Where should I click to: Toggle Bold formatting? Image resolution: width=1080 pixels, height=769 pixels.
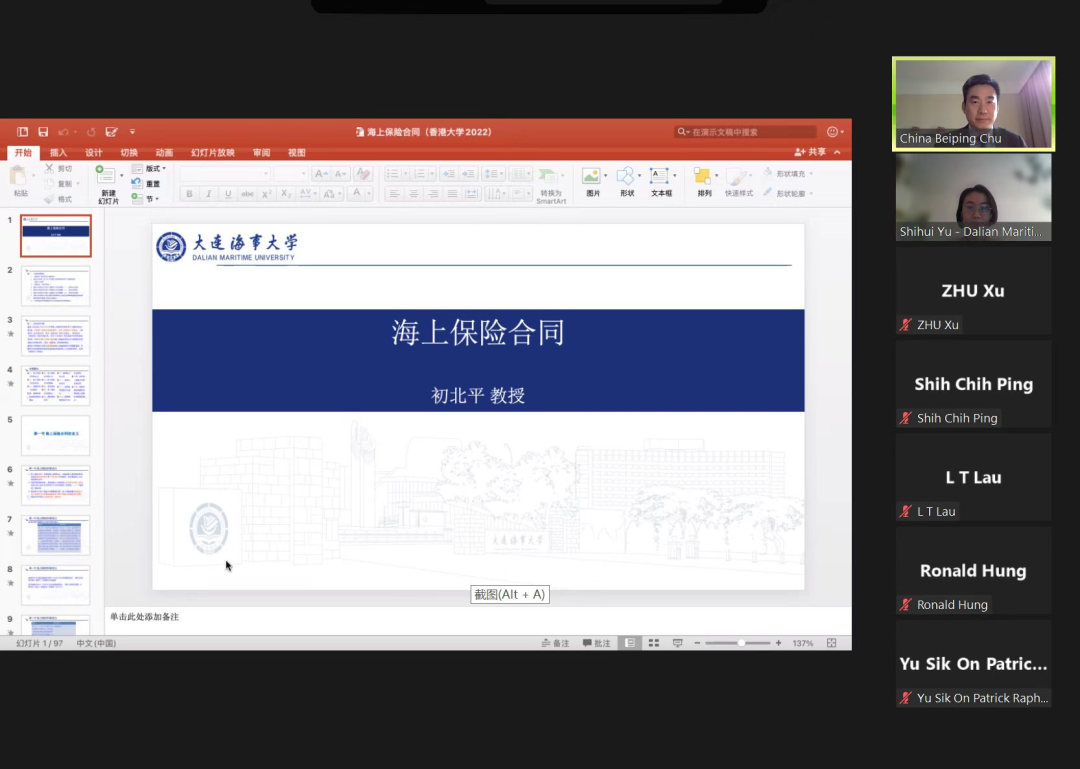coord(190,194)
